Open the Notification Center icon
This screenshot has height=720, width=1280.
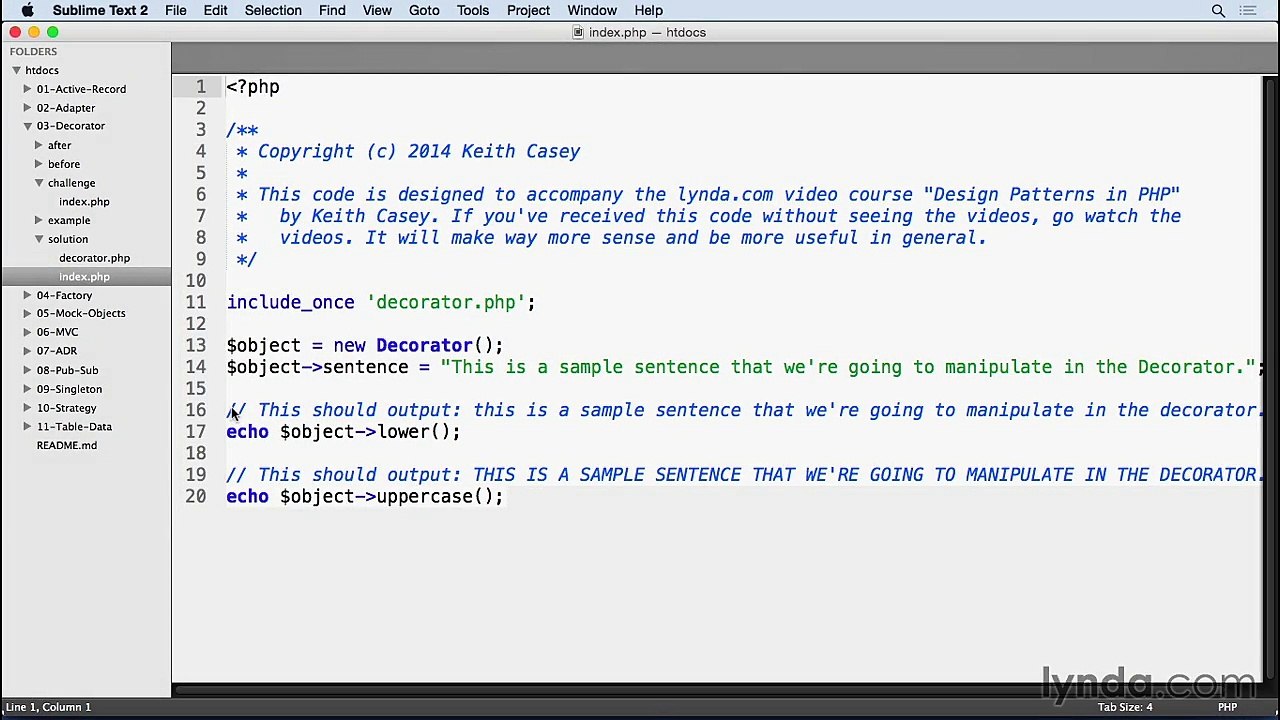coord(1248,11)
